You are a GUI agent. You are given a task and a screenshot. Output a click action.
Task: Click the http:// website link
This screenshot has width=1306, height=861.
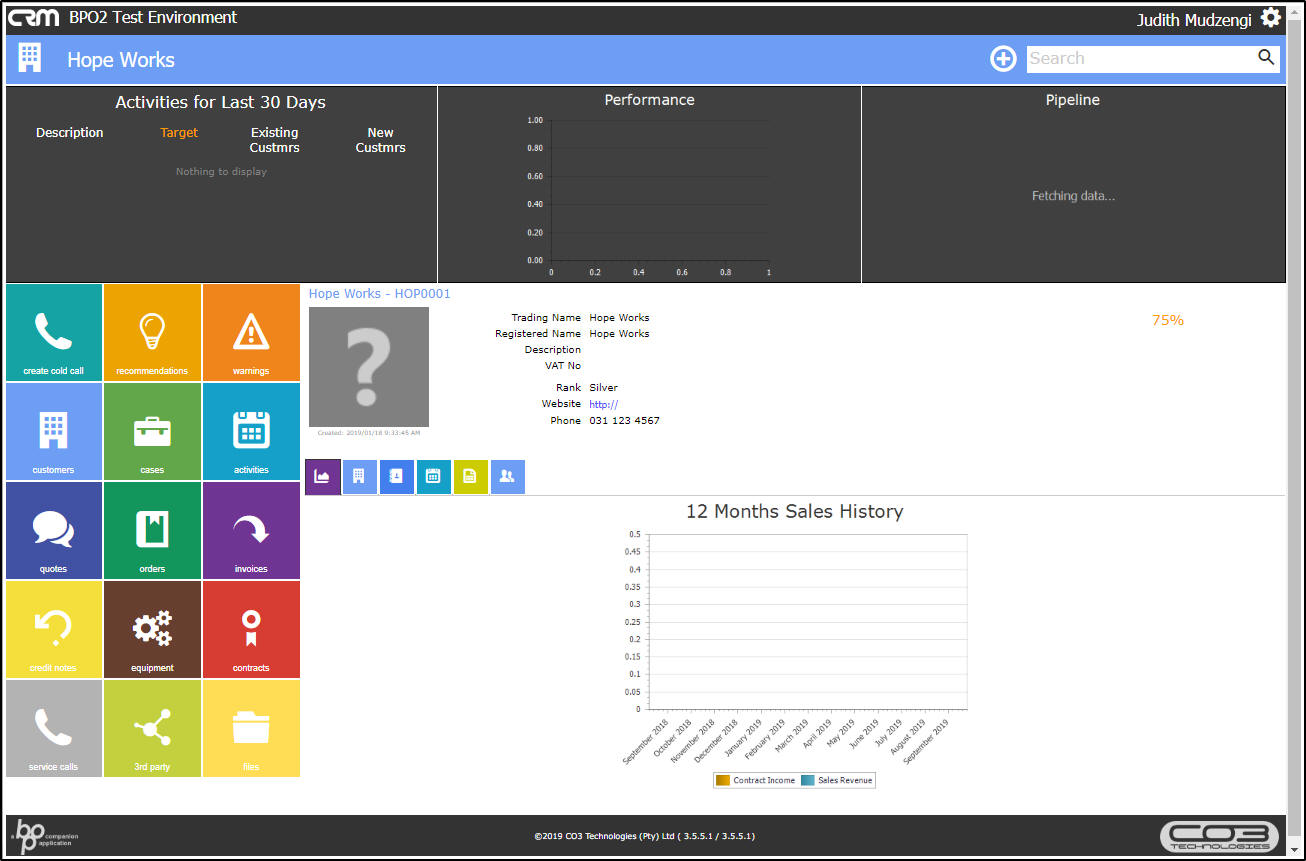pyautogui.click(x=604, y=404)
